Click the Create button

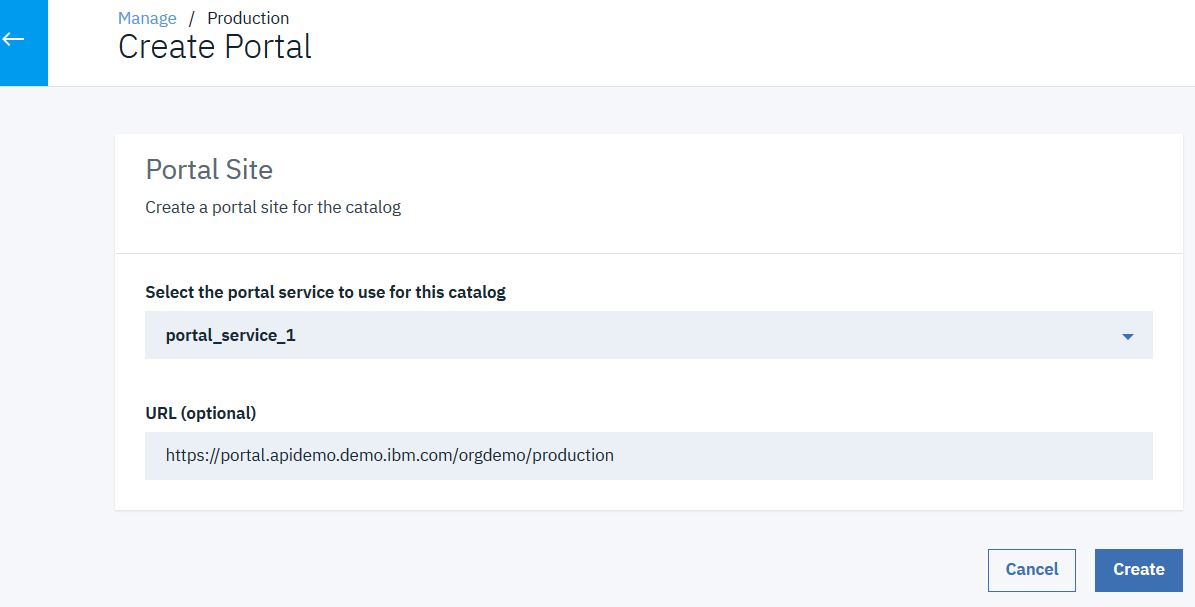[1138, 569]
